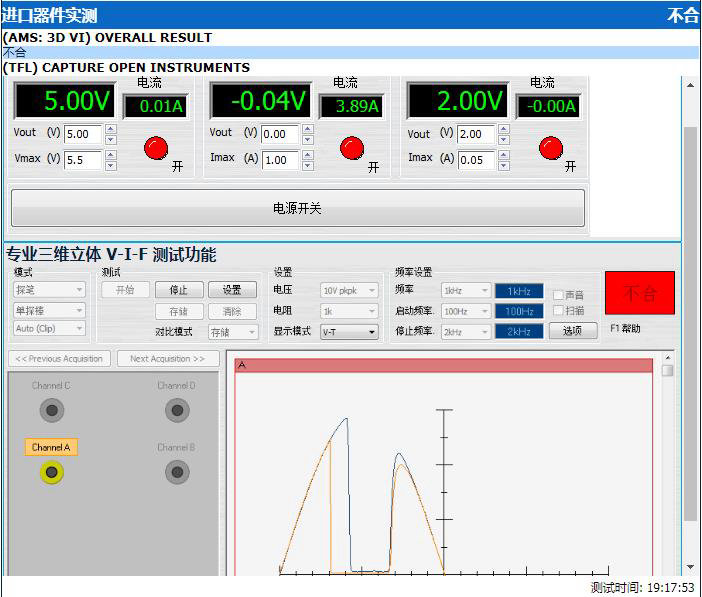
Task: Open the 1k resistance dropdown
Action: click(x=349, y=311)
